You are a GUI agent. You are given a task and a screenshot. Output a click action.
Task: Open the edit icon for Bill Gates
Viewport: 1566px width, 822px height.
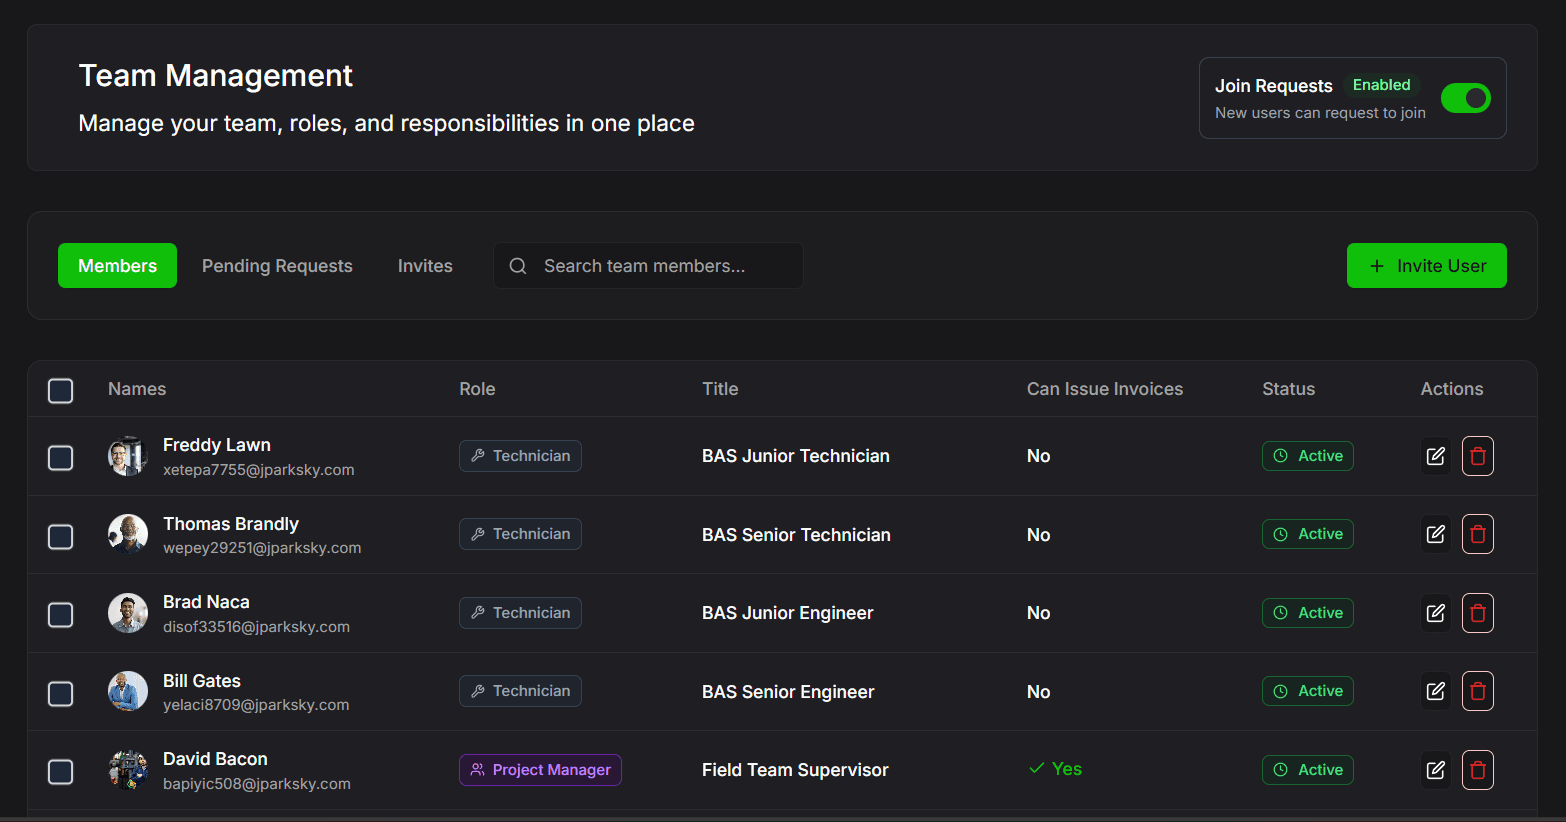click(x=1435, y=691)
